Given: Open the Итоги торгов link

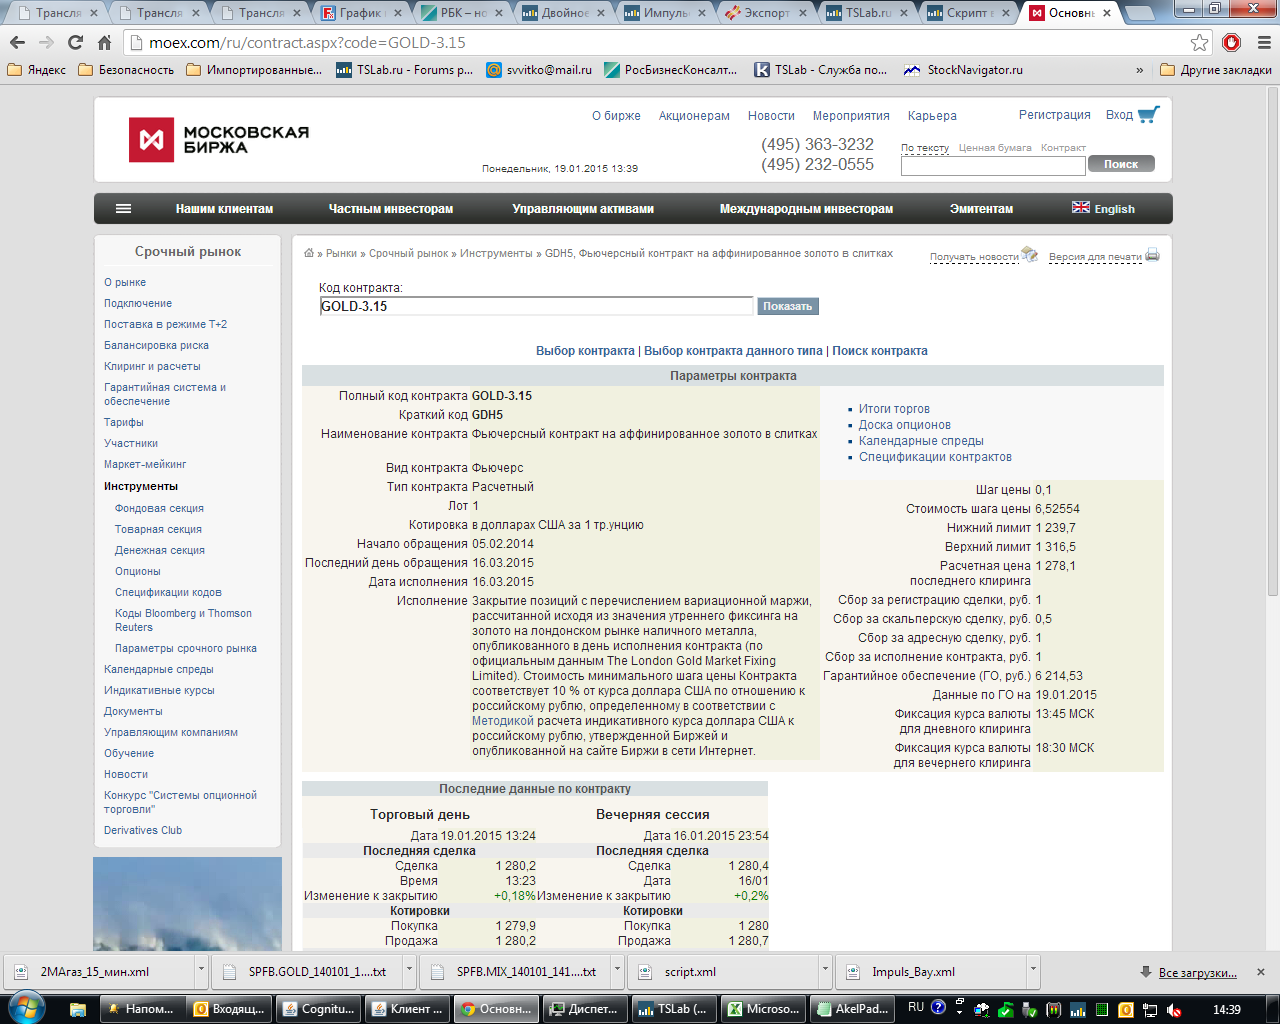Looking at the screenshot, I should tap(894, 409).
